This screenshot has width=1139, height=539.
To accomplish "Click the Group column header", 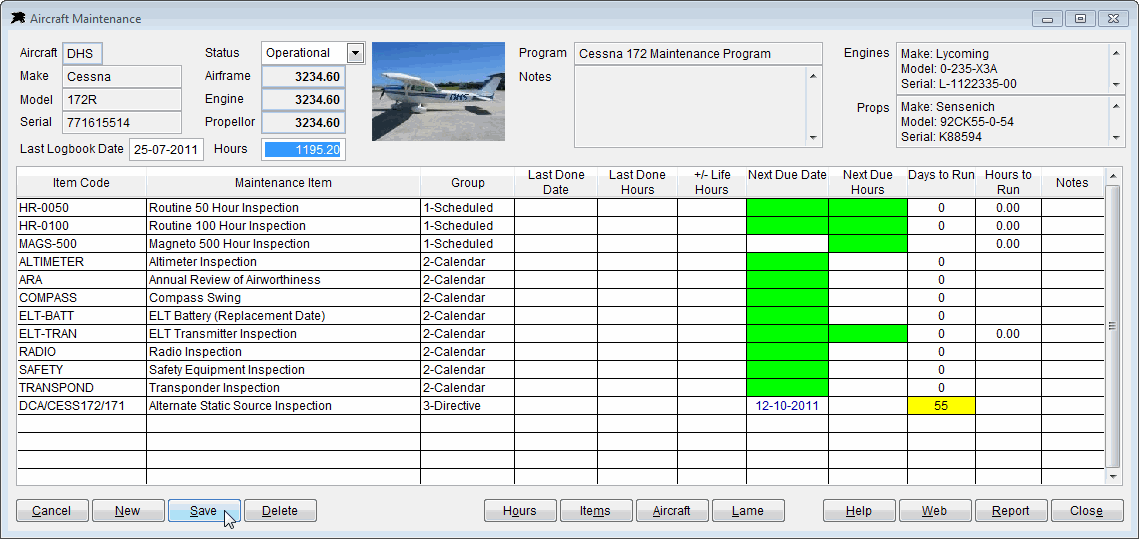I will (x=468, y=183).
